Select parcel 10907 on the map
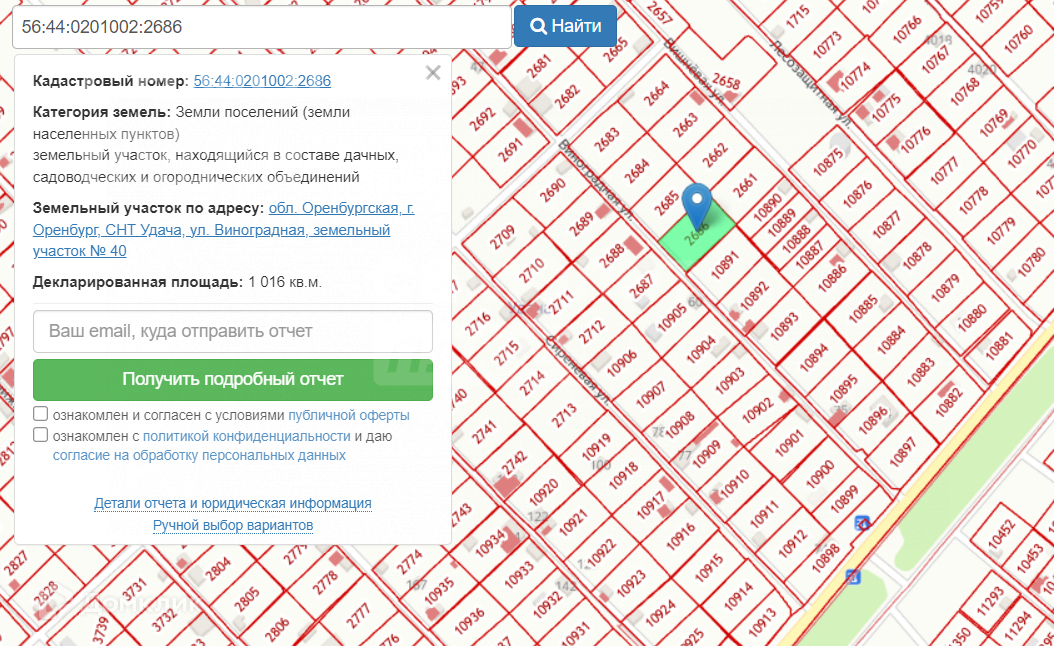This screenshot has width=1054, height=646. (x=650, y=395)
